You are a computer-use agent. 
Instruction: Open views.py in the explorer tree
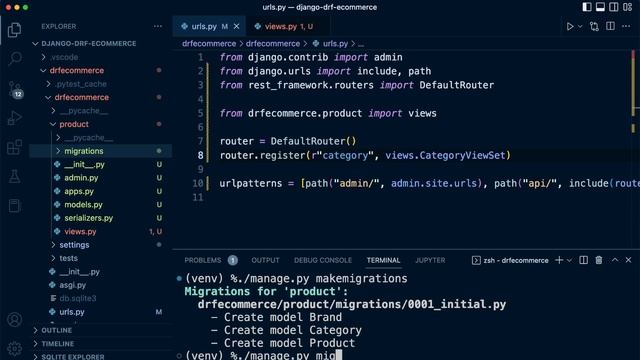point(80,232)
